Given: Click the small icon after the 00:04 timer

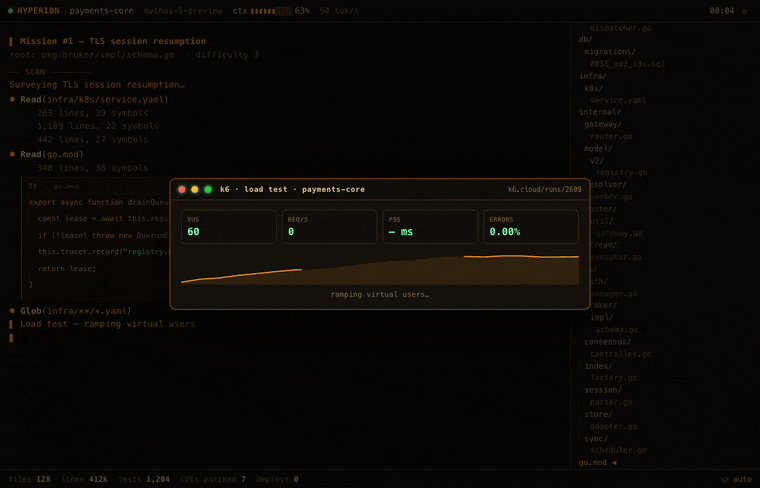Looking at the screenshot, I should [x=744, y=11].
